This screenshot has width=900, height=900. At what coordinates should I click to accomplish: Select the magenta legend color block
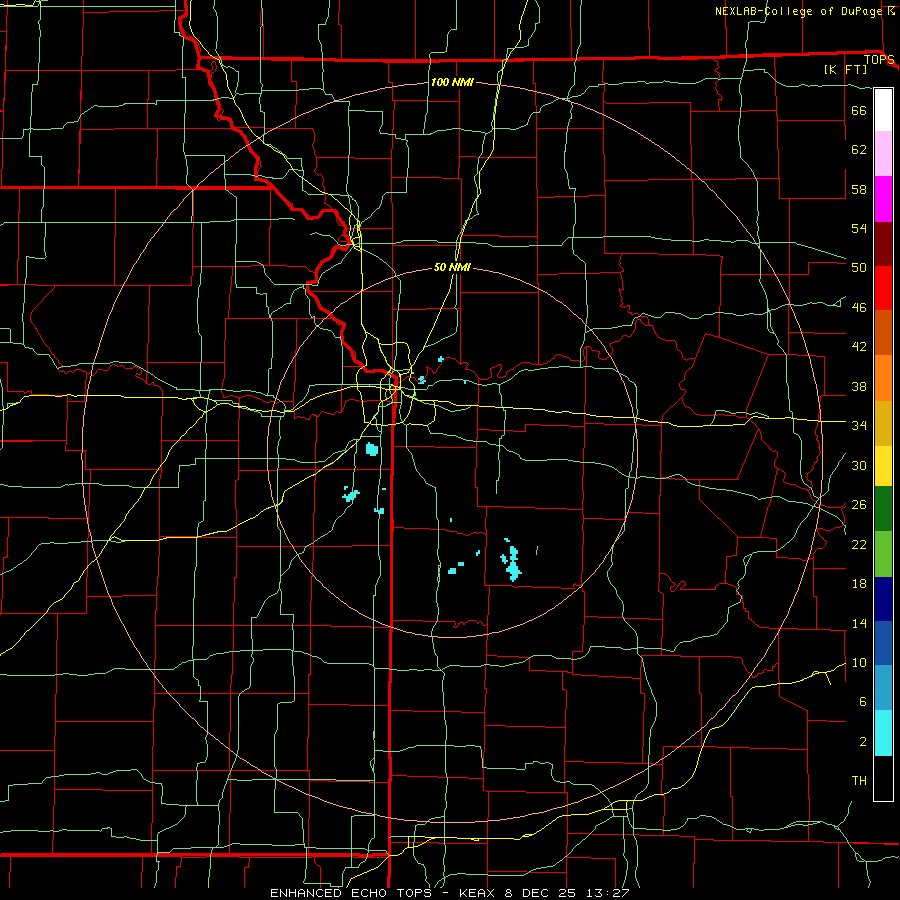[883, 199]
